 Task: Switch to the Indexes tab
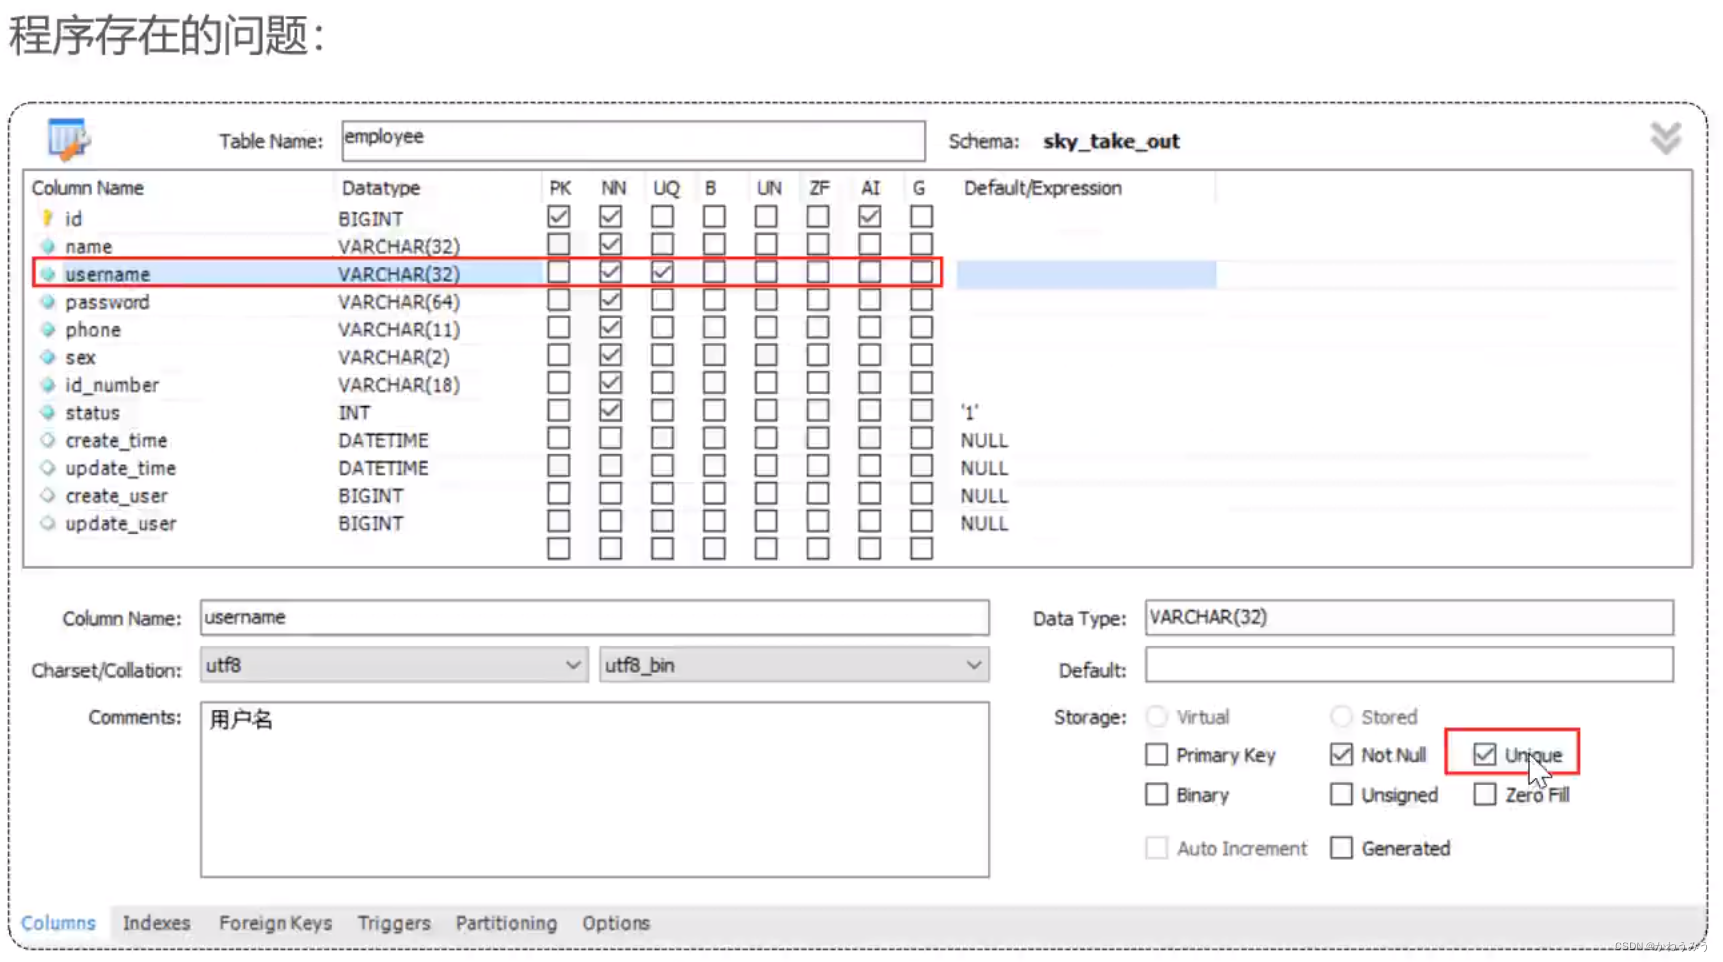[x=156, y=922]
